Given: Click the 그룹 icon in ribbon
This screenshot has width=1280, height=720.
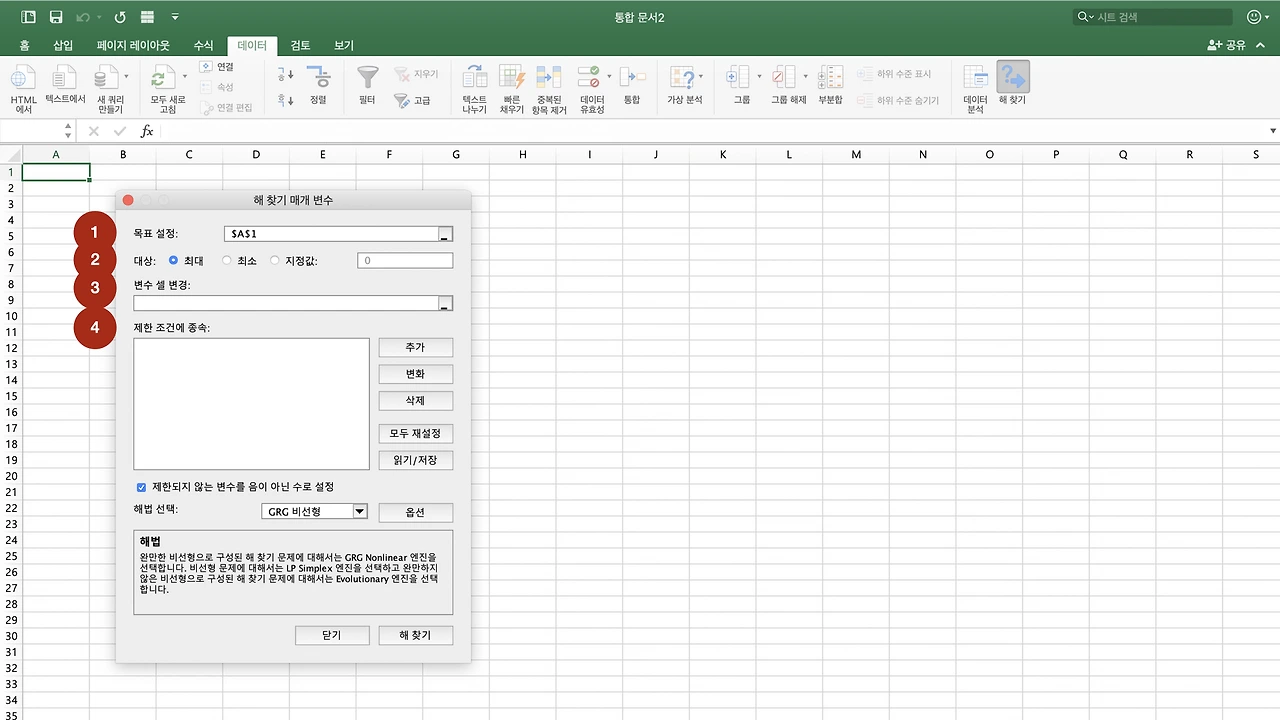Looking at the screenshot, I should (x=738, y=78).
